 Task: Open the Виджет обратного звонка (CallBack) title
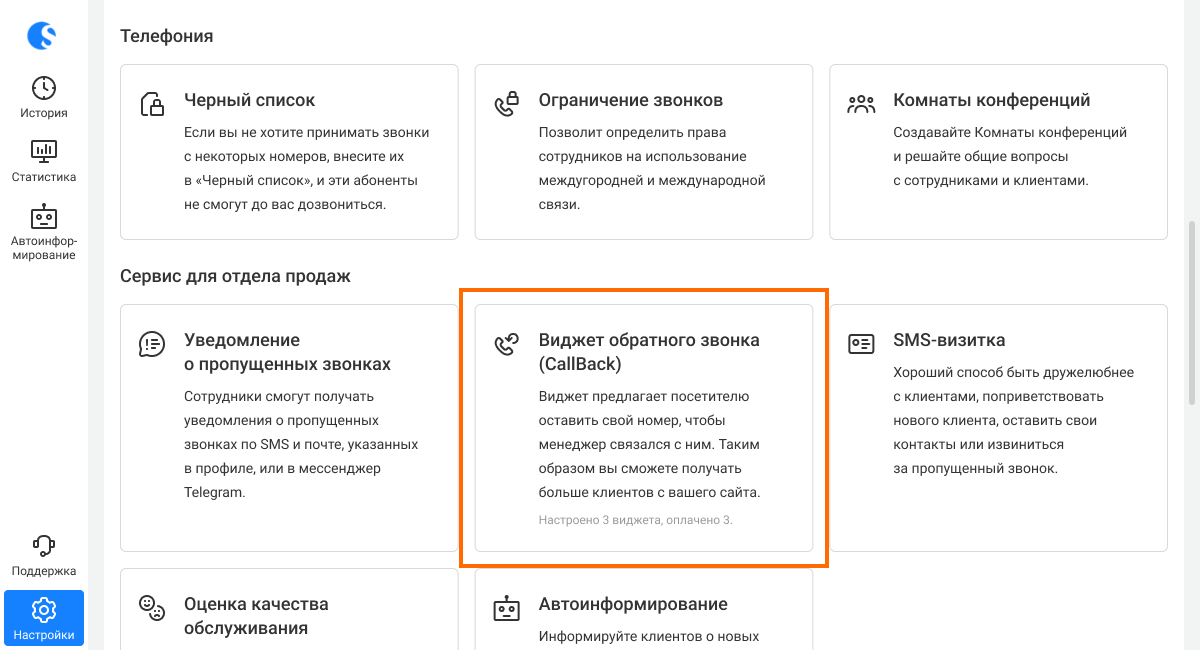pos(649,352)
